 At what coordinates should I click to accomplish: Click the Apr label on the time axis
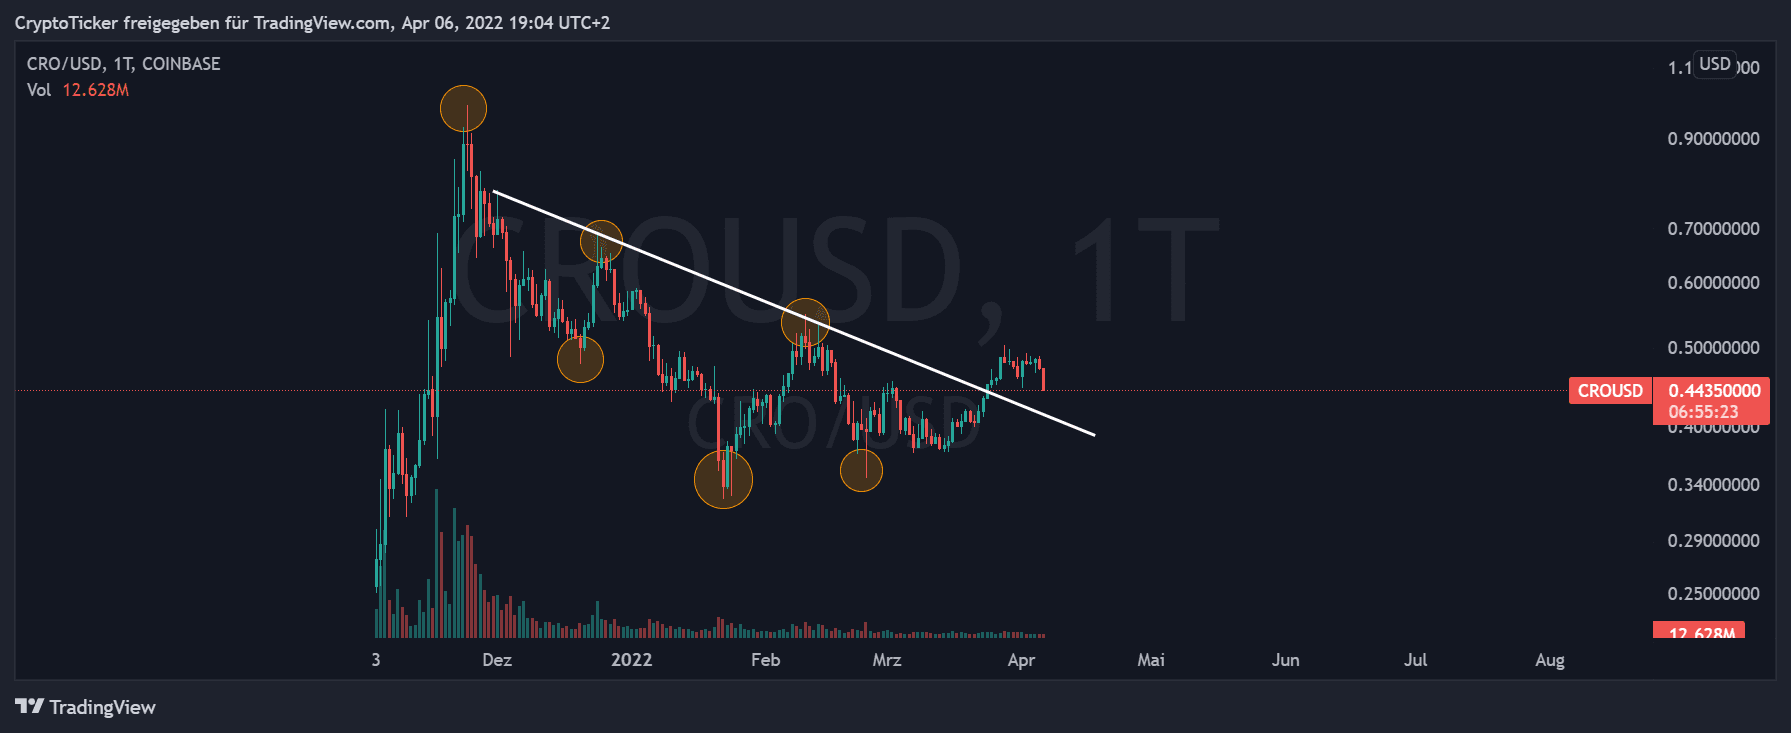coord(1021,660)
